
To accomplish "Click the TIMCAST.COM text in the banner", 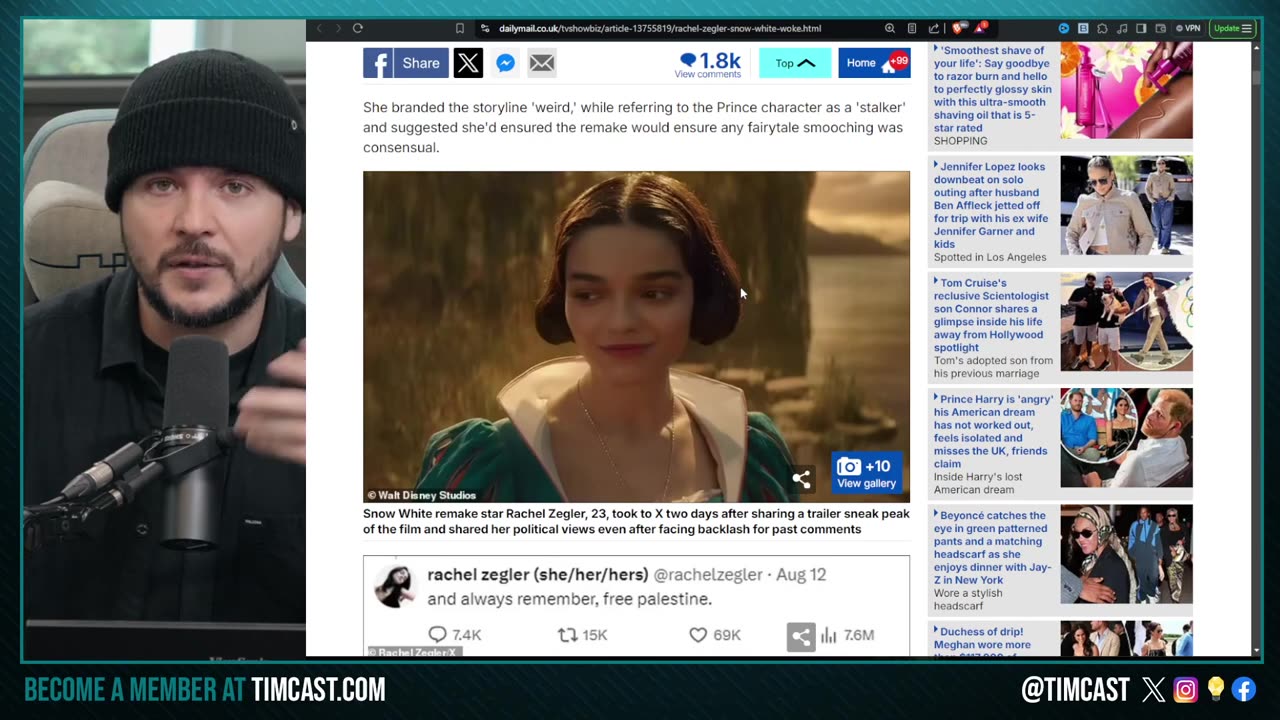I will tap(318, 689).
